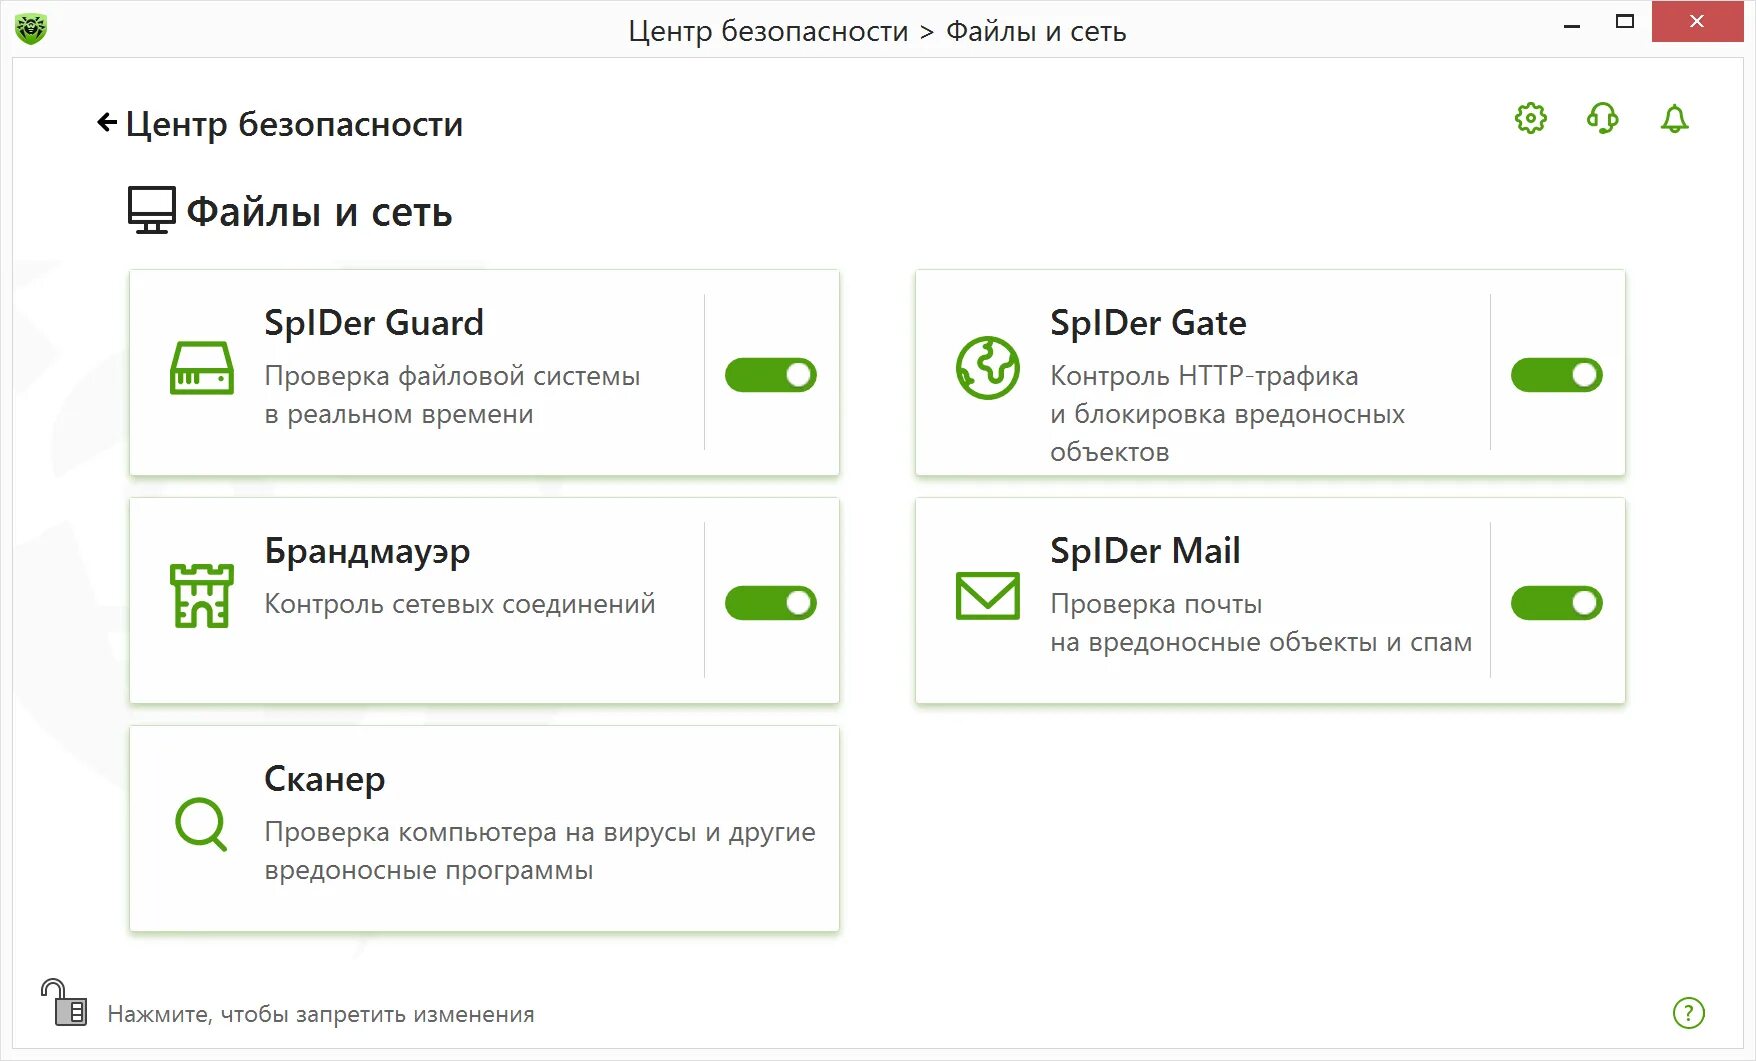Image resolution: width=1756 pixels, height=1061 pixels.
Task: Disable the SpIDer Guard toggle
Action: 770,375
